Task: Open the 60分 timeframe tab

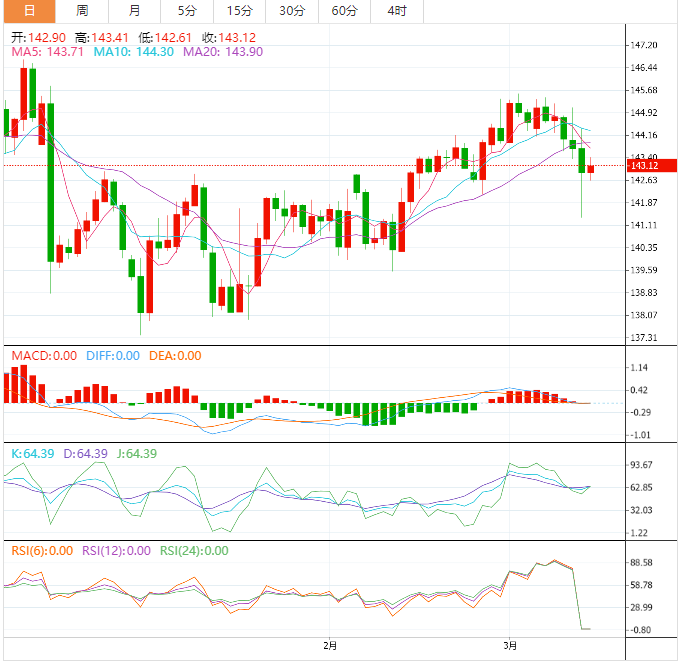Action: click(x=345, y=11)
